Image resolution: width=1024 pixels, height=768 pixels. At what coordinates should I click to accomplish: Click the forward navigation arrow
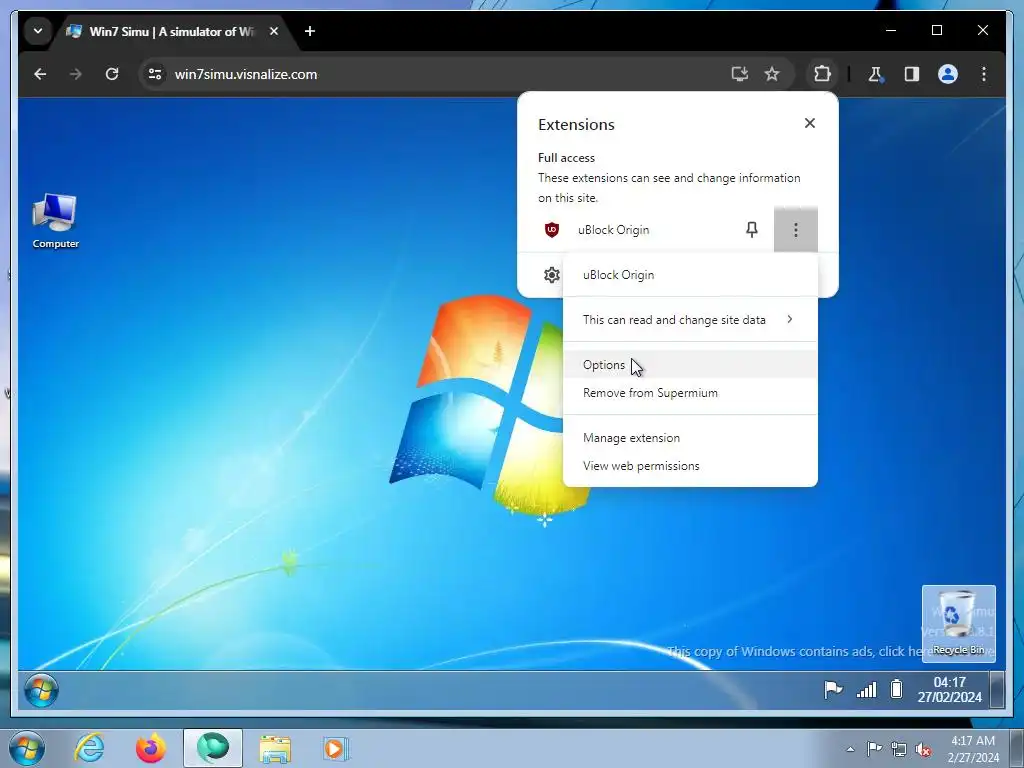[76, 74]
